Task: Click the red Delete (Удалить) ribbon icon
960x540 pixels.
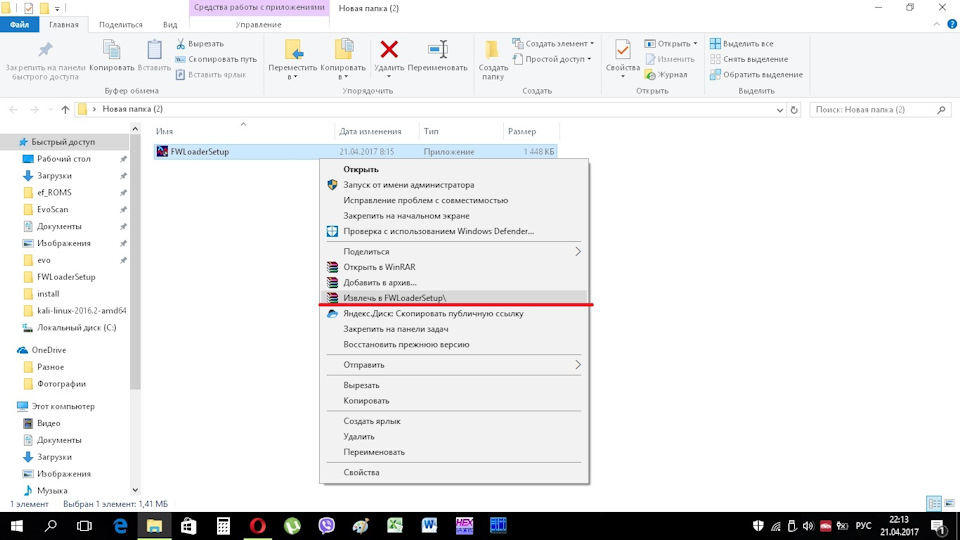Action: click(x=389, y=51)
